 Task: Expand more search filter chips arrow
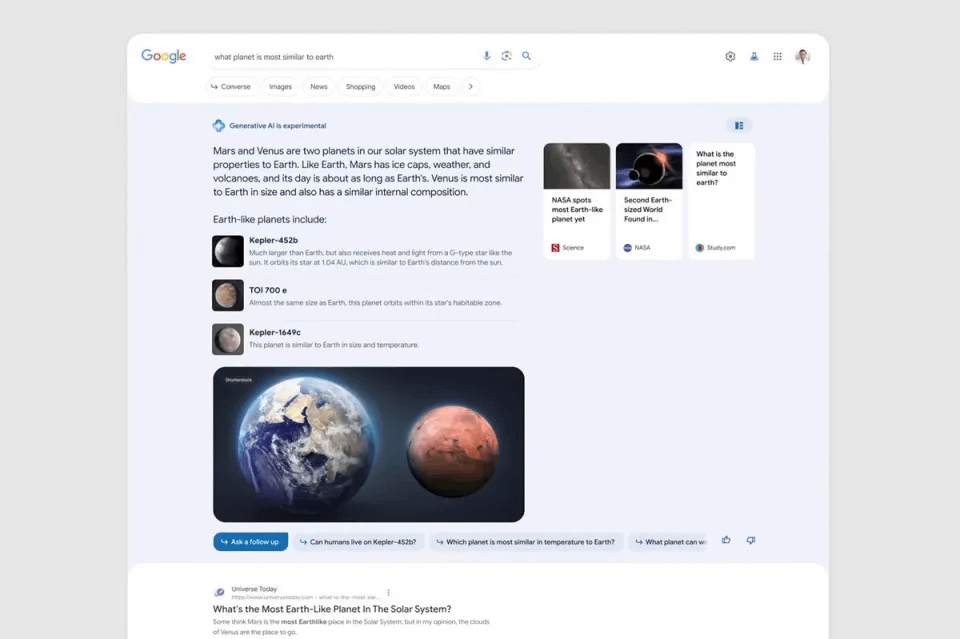point(471,87)
